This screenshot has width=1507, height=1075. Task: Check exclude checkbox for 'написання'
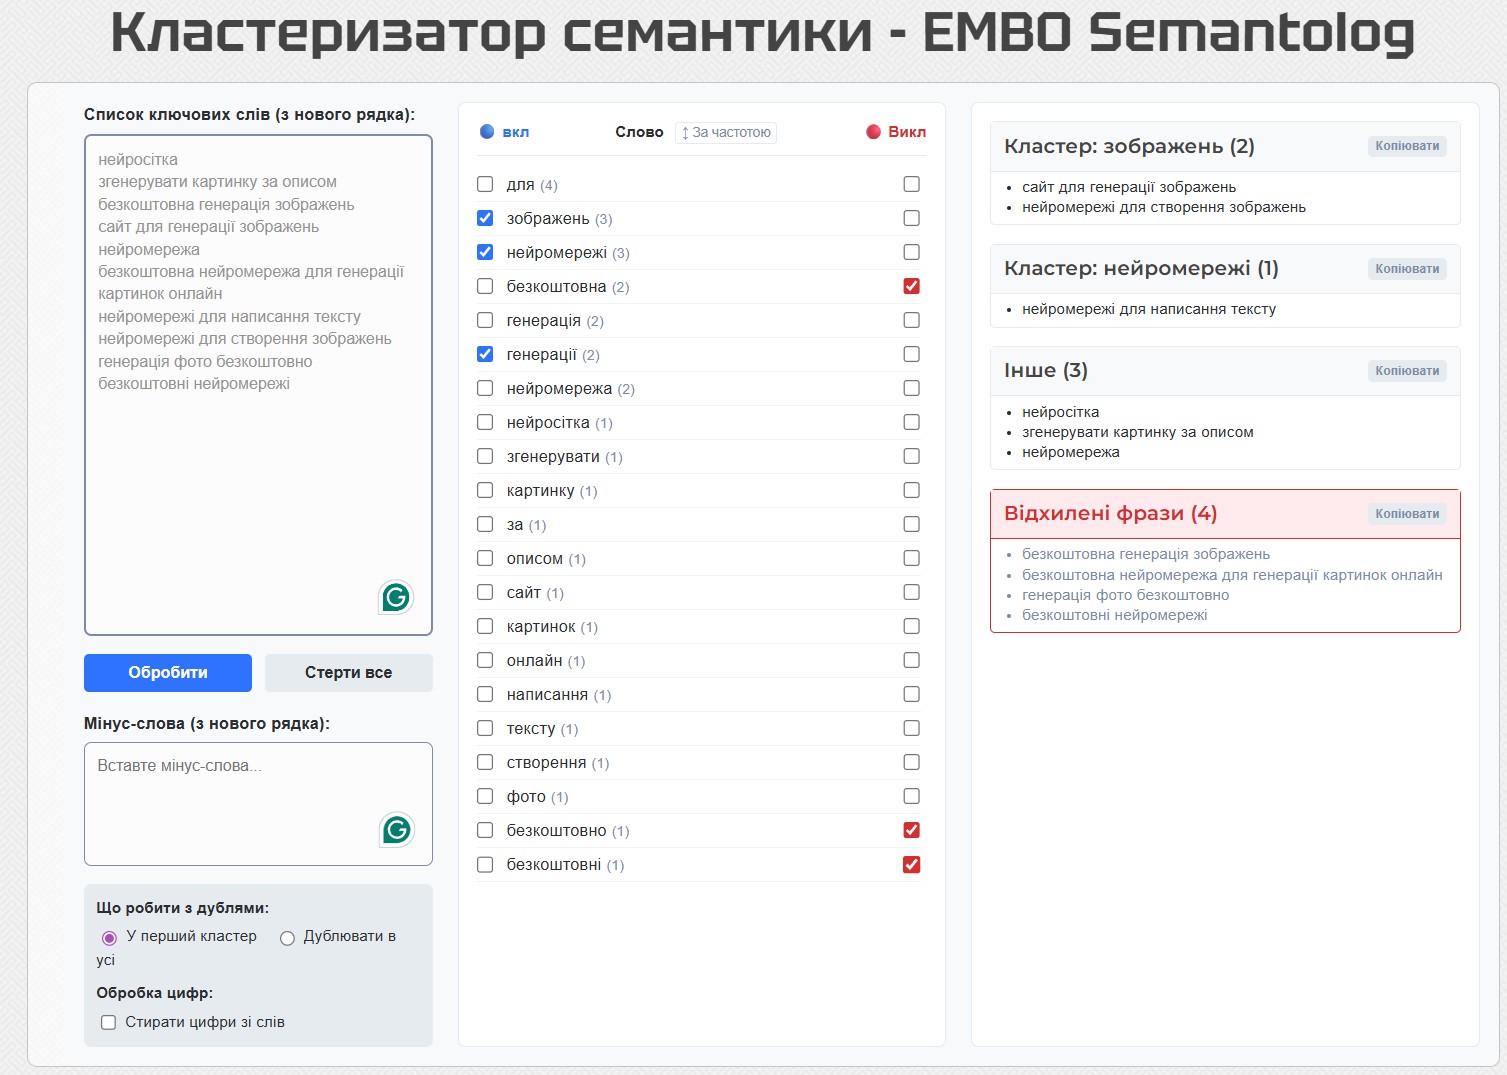[911, 694]
